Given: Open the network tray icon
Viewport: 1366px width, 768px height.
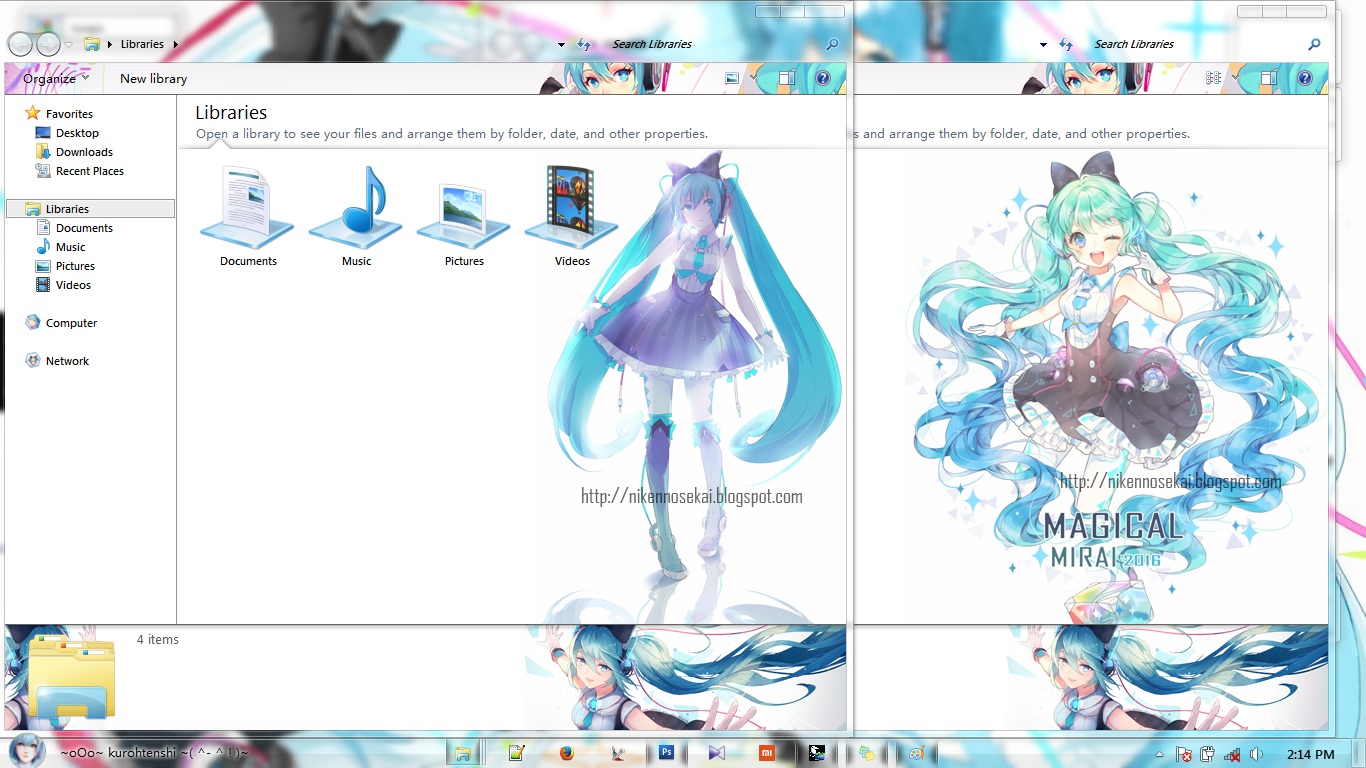Looking at the screenshot, I should (x=1233, y=754).
